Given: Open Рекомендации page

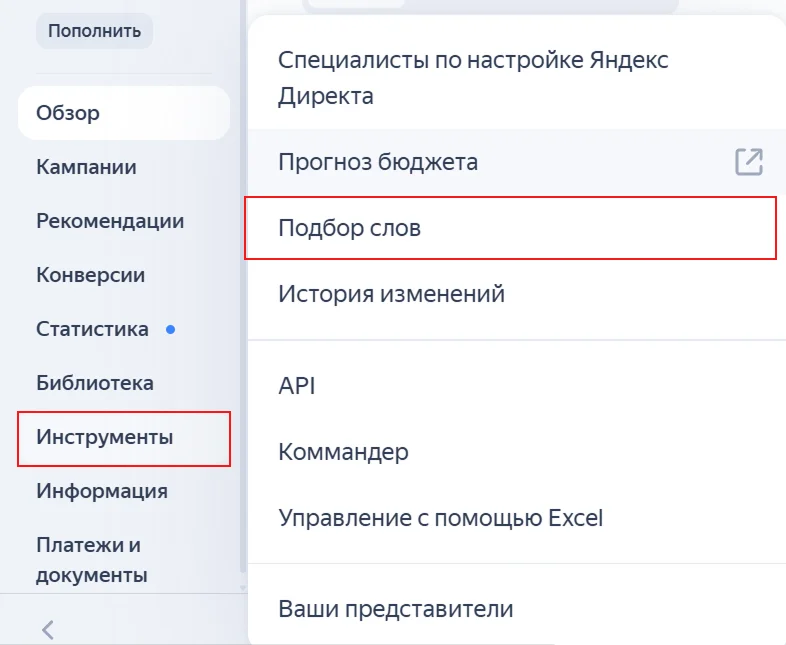Looking at the screenshot, I should (110, 221).
